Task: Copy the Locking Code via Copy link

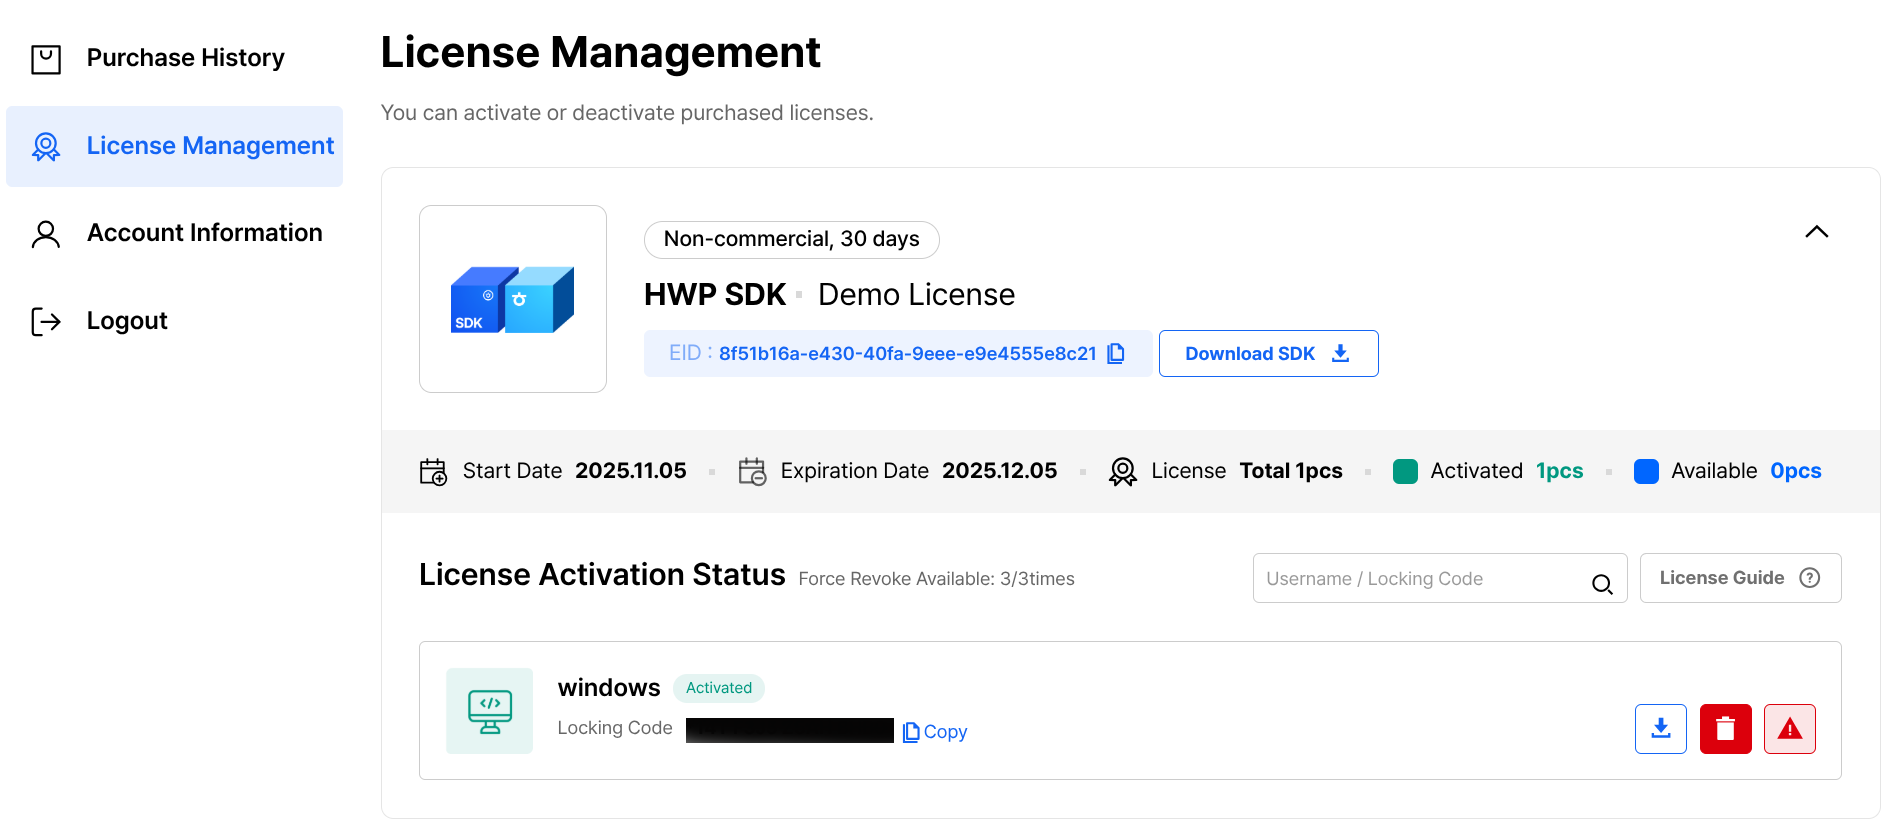Action: [935, 732]
